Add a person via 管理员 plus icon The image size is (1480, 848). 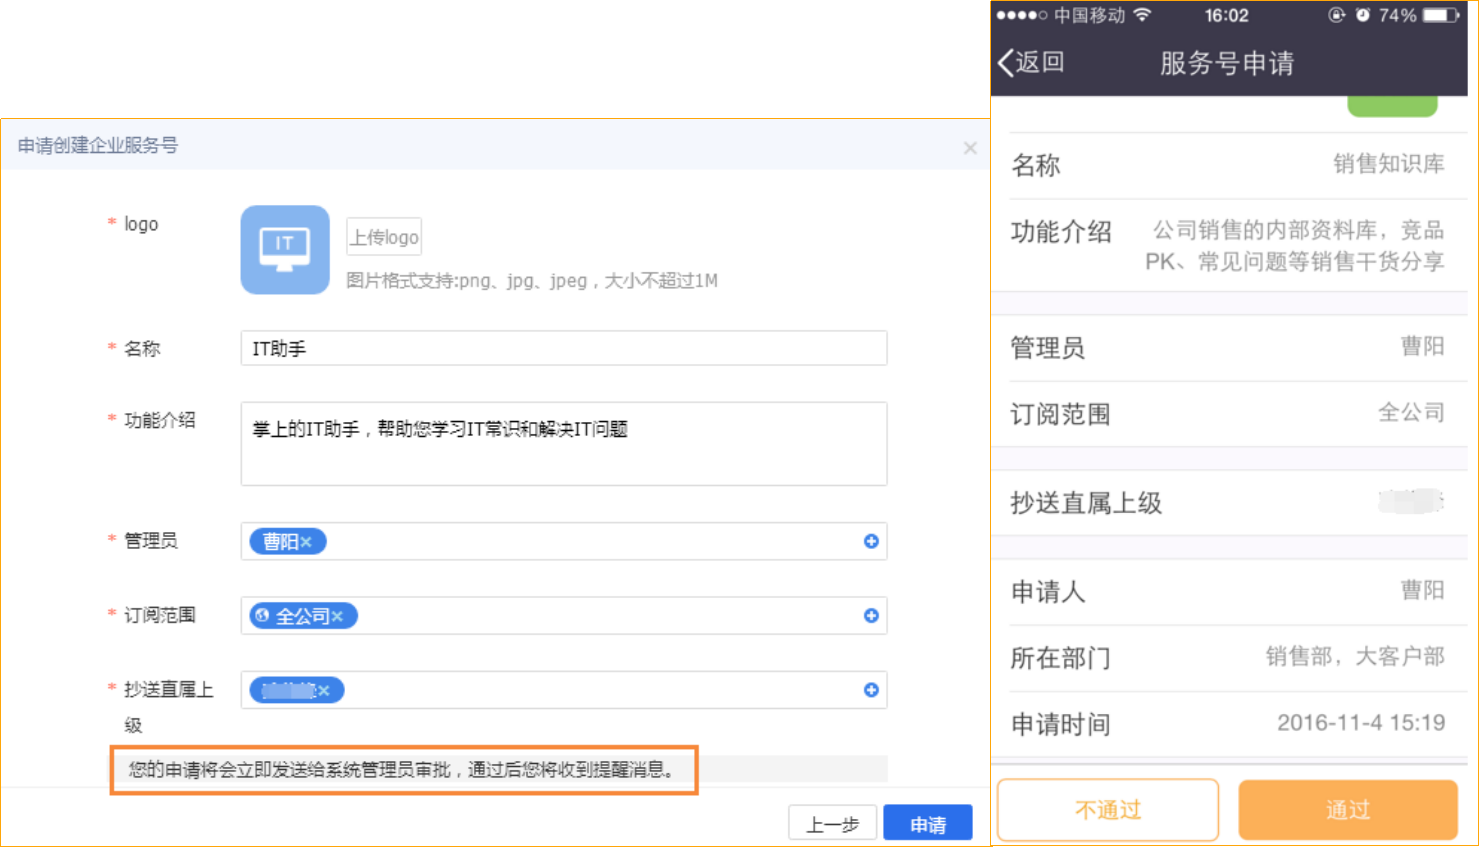click(871, 541)
